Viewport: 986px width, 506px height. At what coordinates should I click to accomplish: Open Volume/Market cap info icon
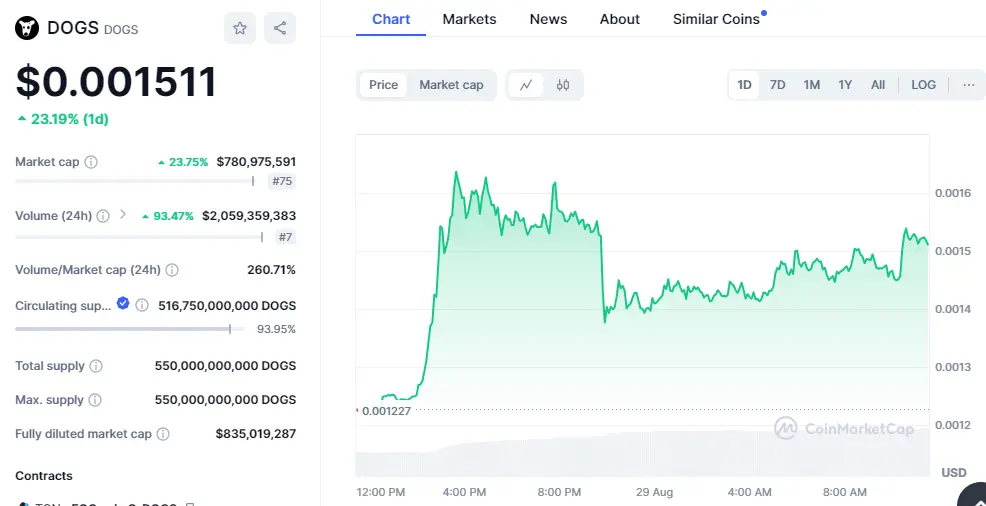pos(172,270)
